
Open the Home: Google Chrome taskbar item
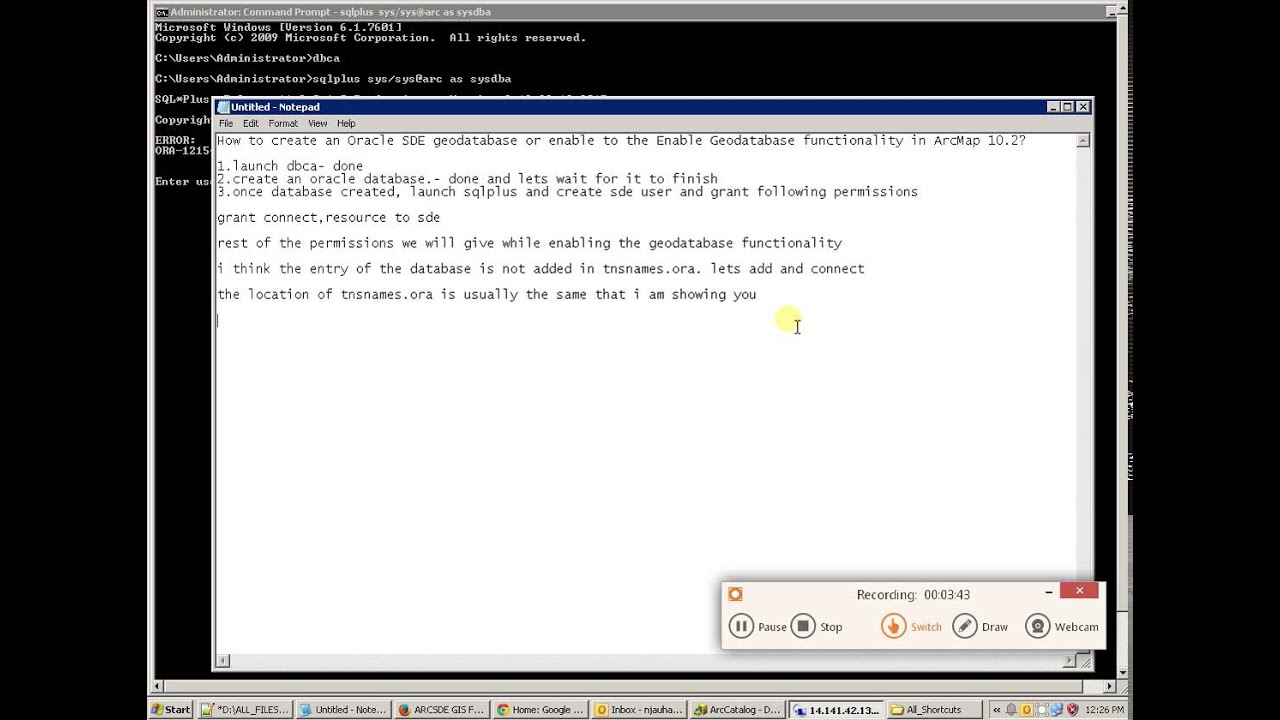pos(540,709)
